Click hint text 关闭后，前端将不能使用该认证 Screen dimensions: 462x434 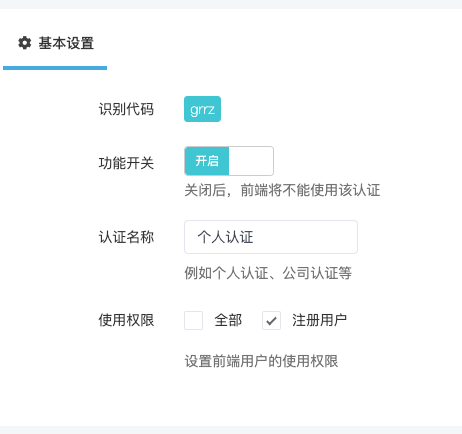coord(282,190)
